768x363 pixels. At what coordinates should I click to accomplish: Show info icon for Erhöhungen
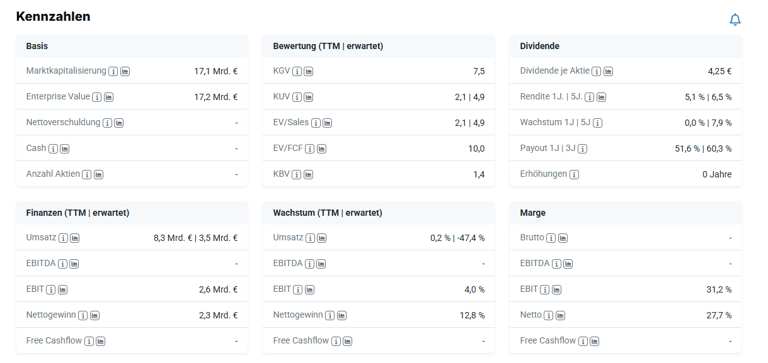574,174
